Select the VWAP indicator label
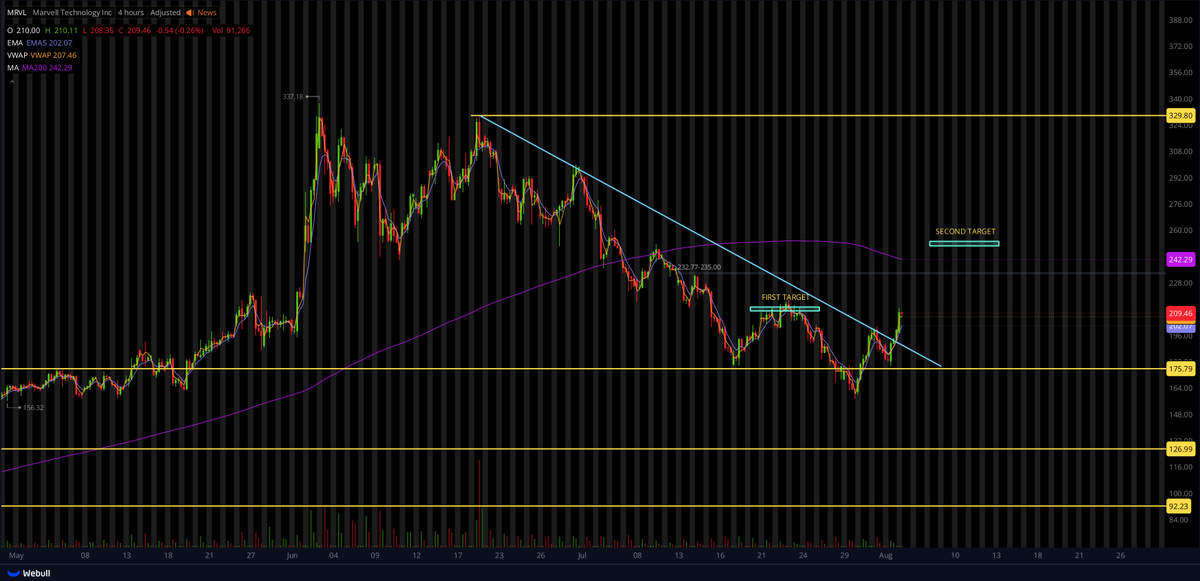Image resolution: width=1200 pixels, height=581 pixels. pos(18,55)
